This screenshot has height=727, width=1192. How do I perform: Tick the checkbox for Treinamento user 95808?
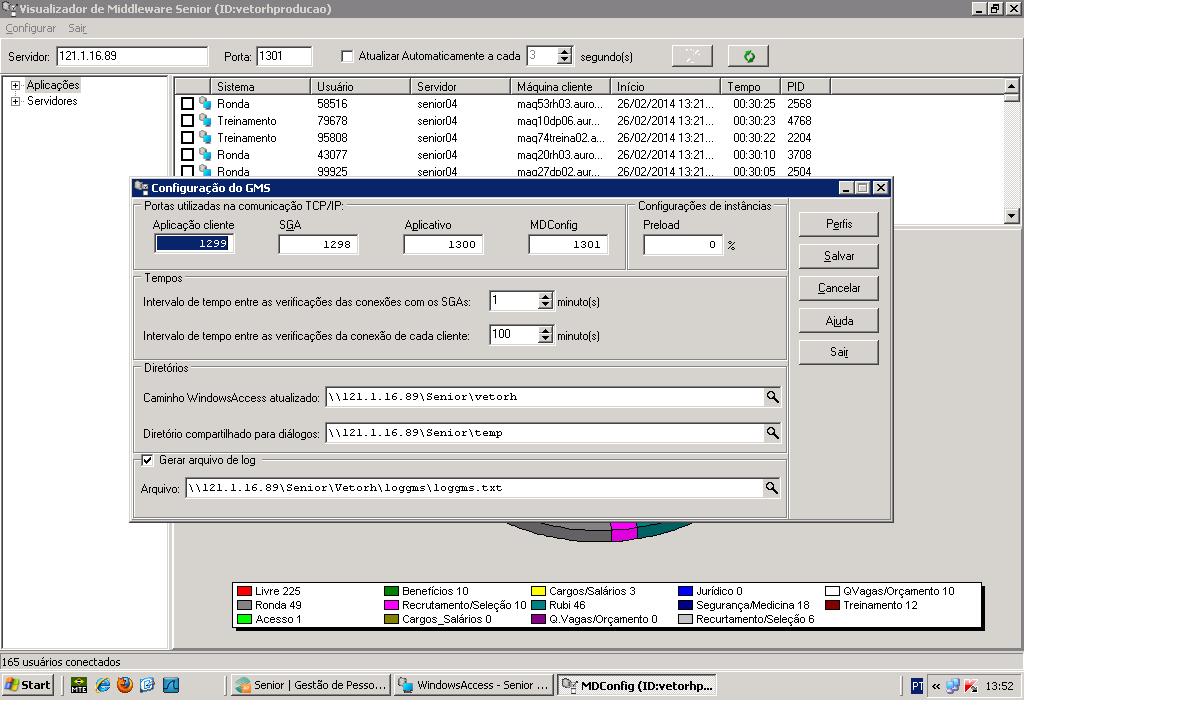pos(187,138)
